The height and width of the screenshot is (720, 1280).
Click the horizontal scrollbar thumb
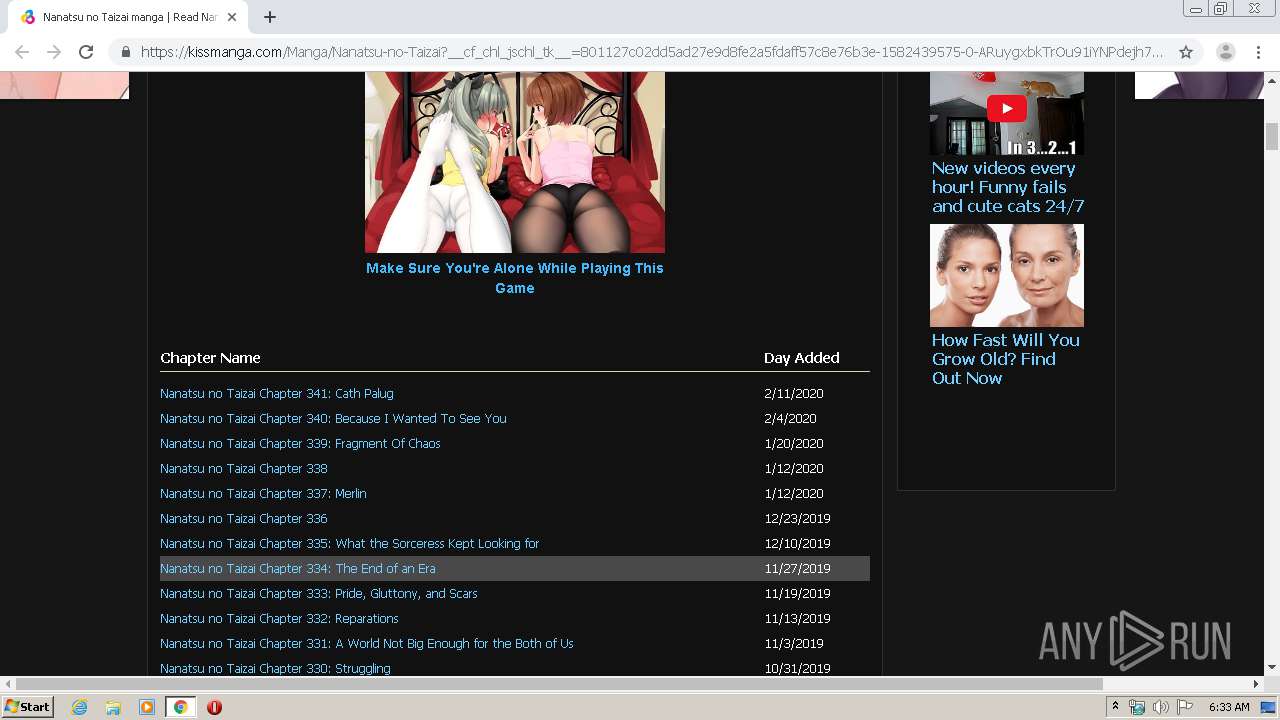click(560, 684)
